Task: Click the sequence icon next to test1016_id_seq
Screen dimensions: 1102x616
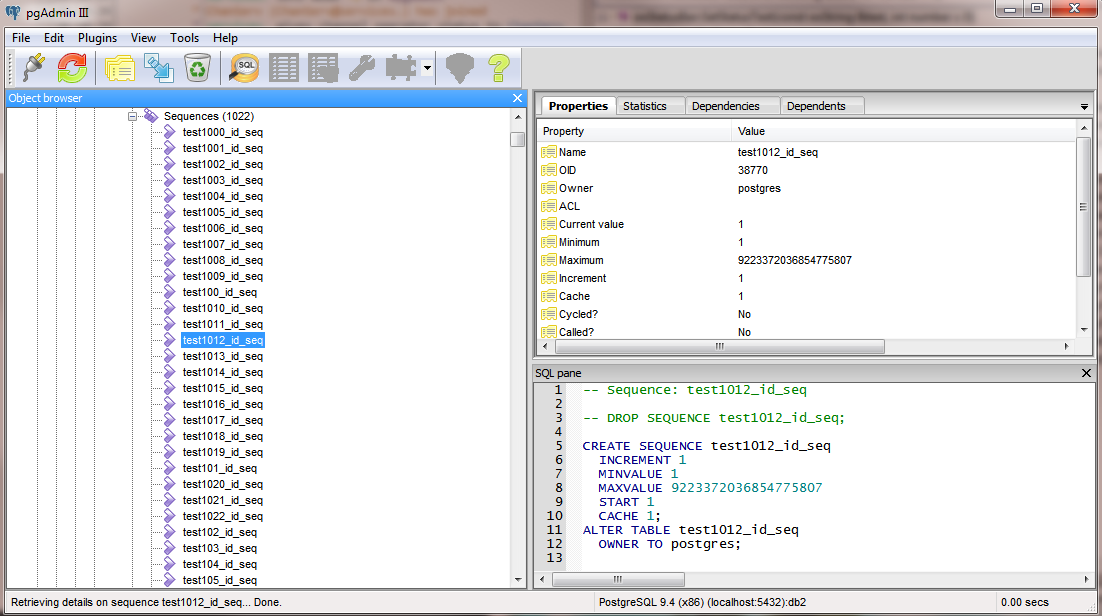Action: click(x=169, y=404)
